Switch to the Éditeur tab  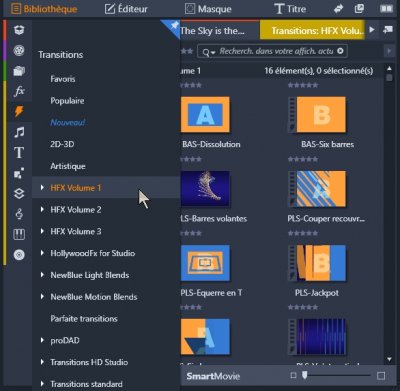tap(126, 9)
